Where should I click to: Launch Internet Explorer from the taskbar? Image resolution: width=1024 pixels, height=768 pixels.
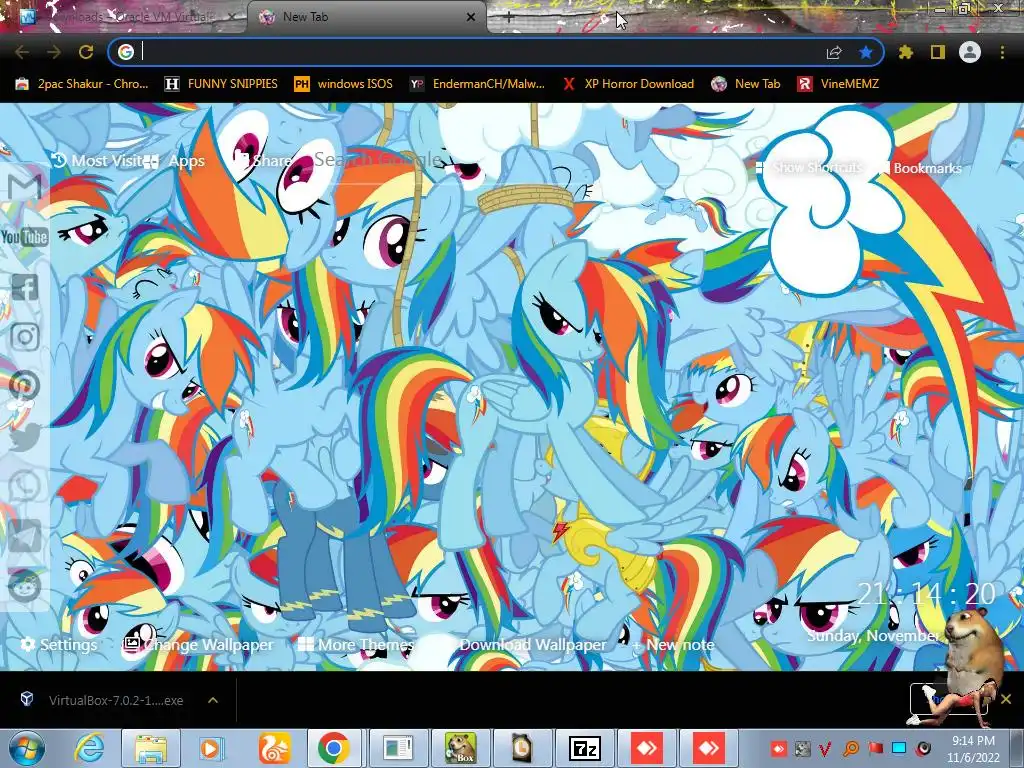click(89, 748)
